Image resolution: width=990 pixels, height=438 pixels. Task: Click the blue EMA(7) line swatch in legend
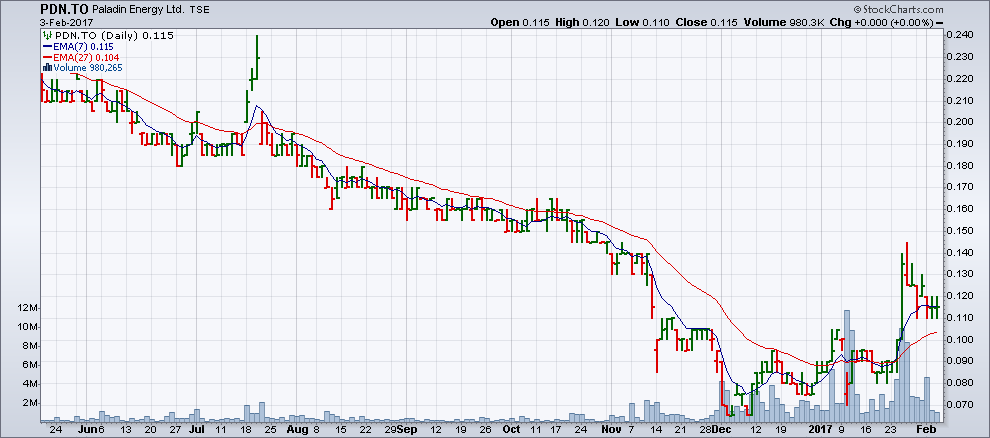click(x=47, y=47)
